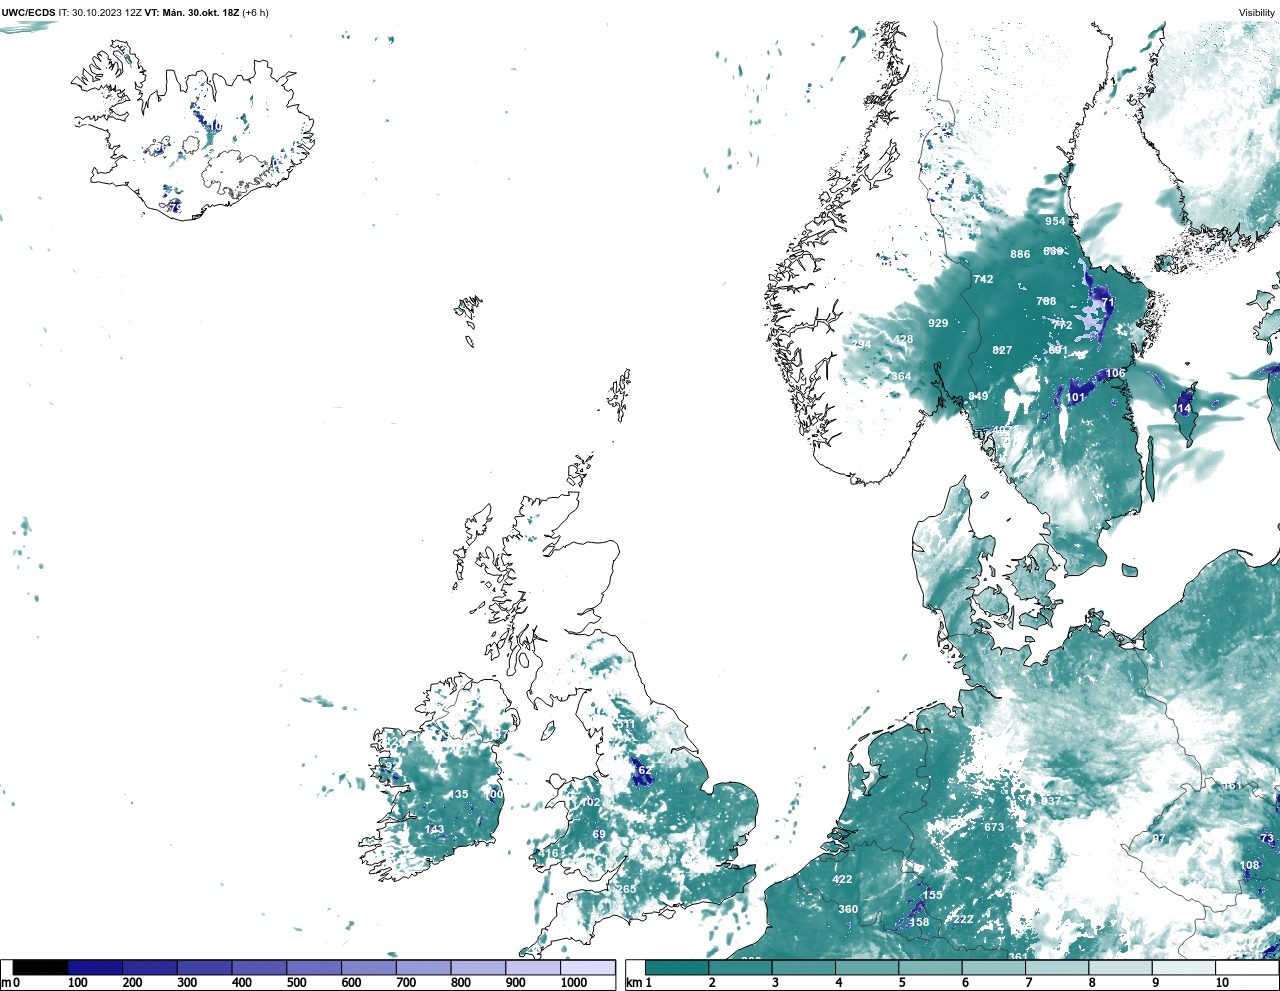Select the 7–8 km pale teal legend swatch
The width and height of the screenshot is (1280, 991).
(x=1057, y=968)
